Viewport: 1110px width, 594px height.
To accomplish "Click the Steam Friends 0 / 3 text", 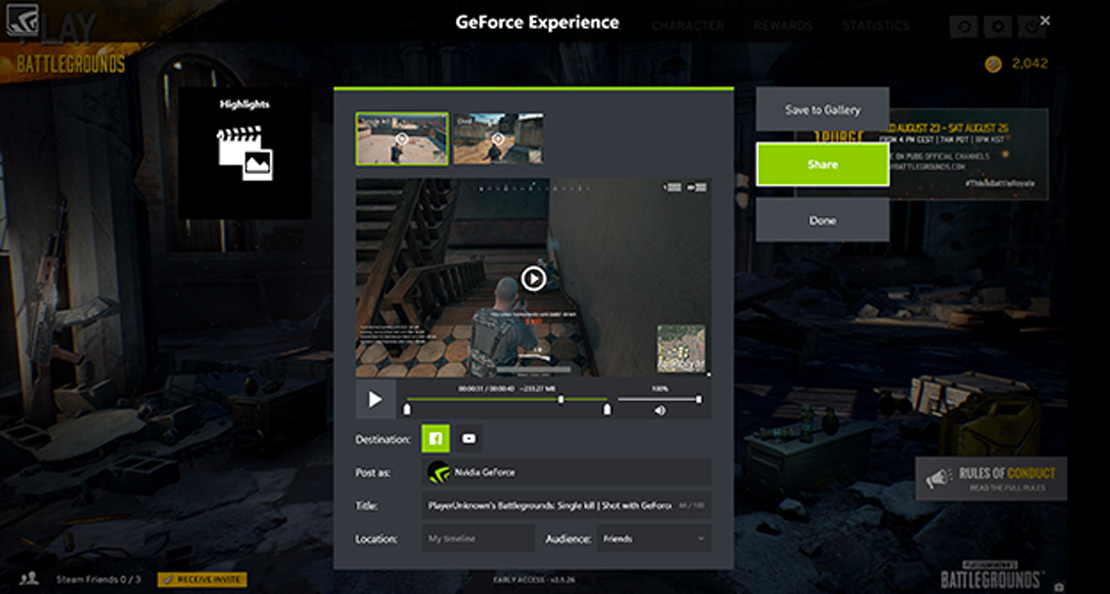I will pyautogui.click(x=98, y=579).
